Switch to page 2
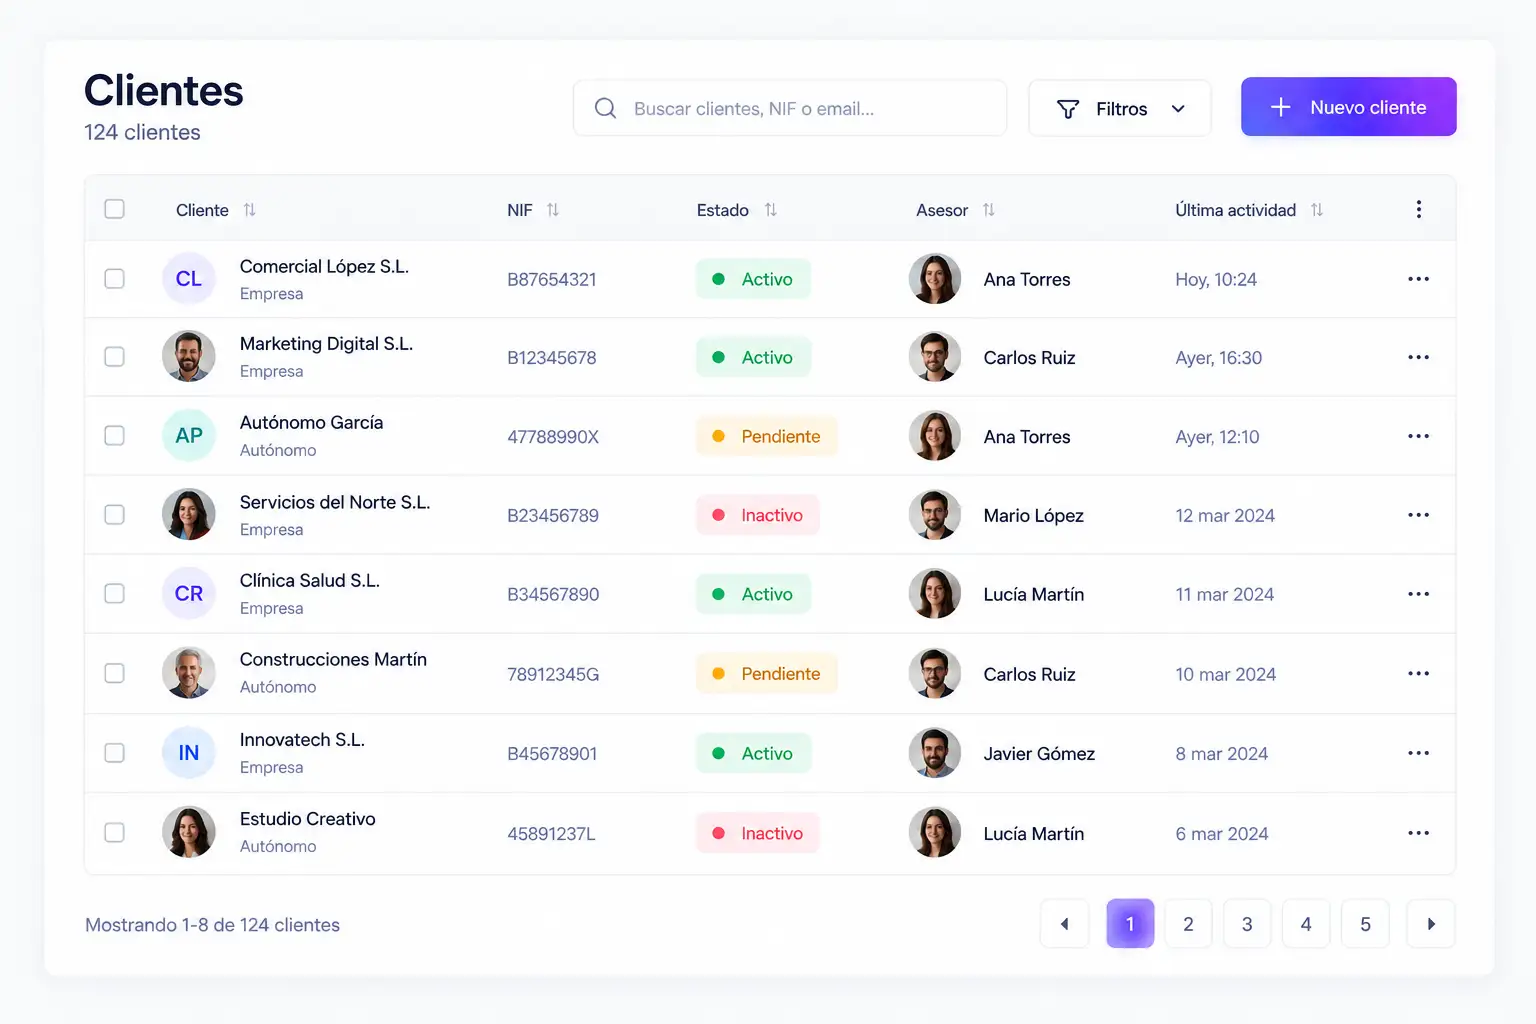The image size is (1536, 1024). point(1188,924)
